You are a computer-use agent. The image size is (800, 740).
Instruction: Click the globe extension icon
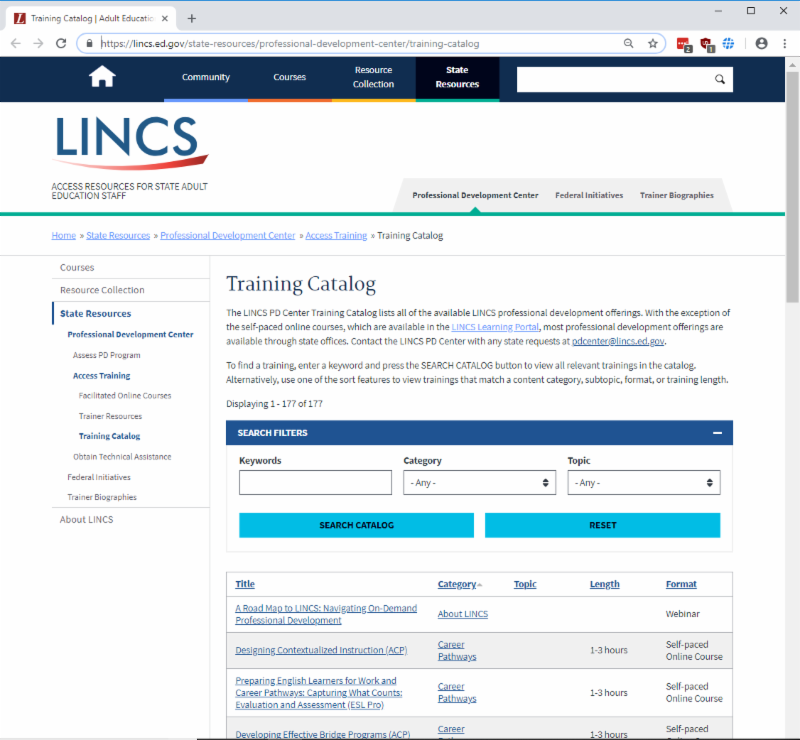(x=729, y=43)
